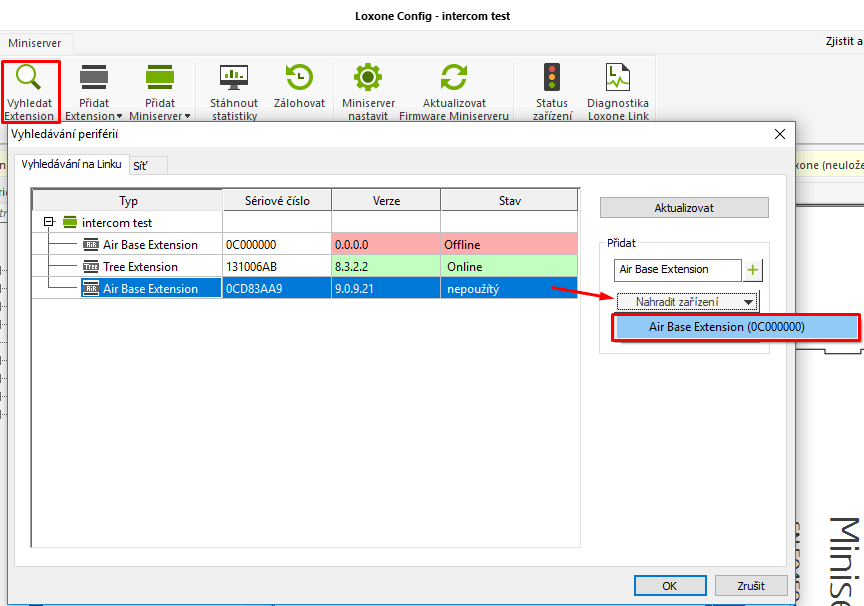Click the Air Base Extension input field

pos(676,270)
